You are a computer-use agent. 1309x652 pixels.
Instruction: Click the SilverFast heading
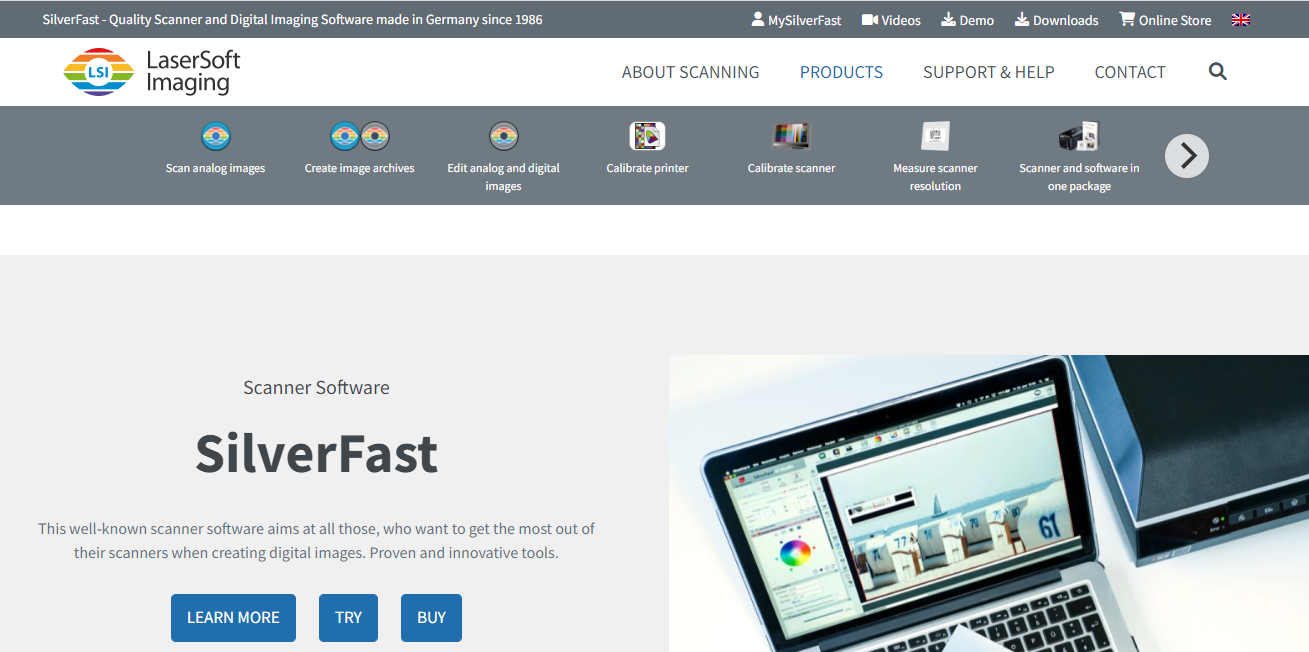(316, 453)
